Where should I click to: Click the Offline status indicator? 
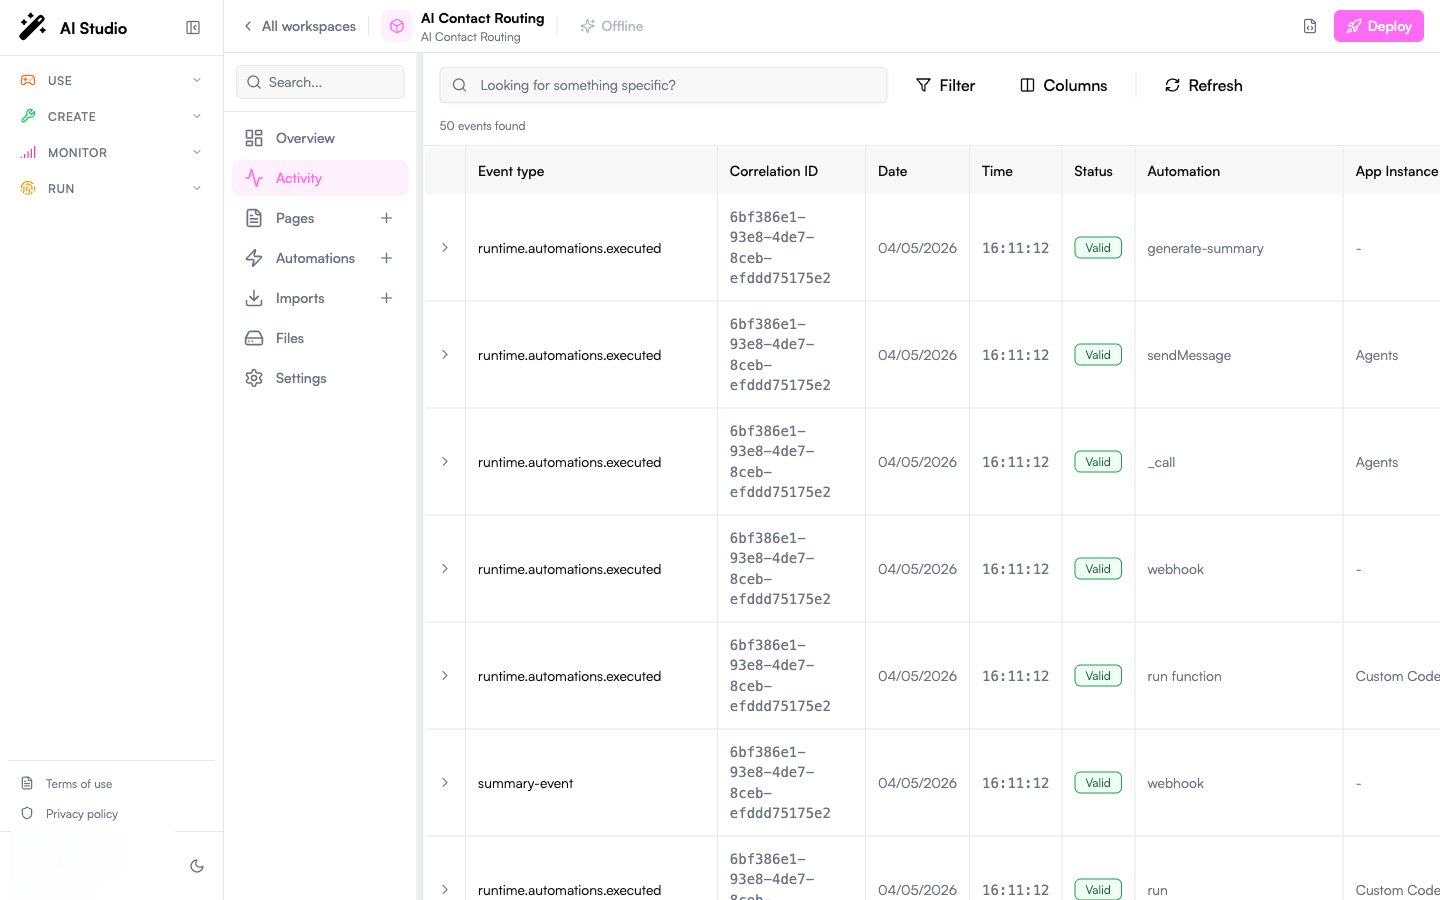pos(611,26)
